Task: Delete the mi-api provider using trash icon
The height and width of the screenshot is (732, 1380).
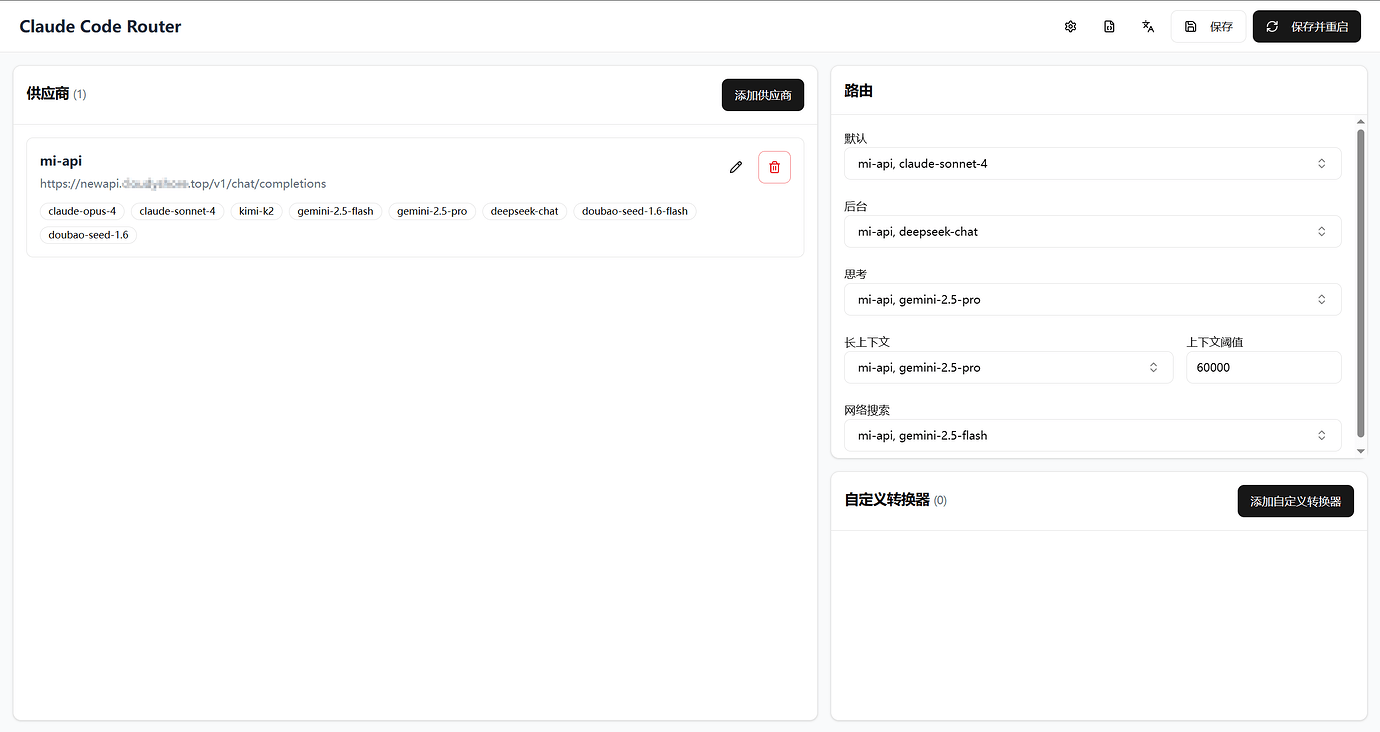Action: tap(774, 167)
